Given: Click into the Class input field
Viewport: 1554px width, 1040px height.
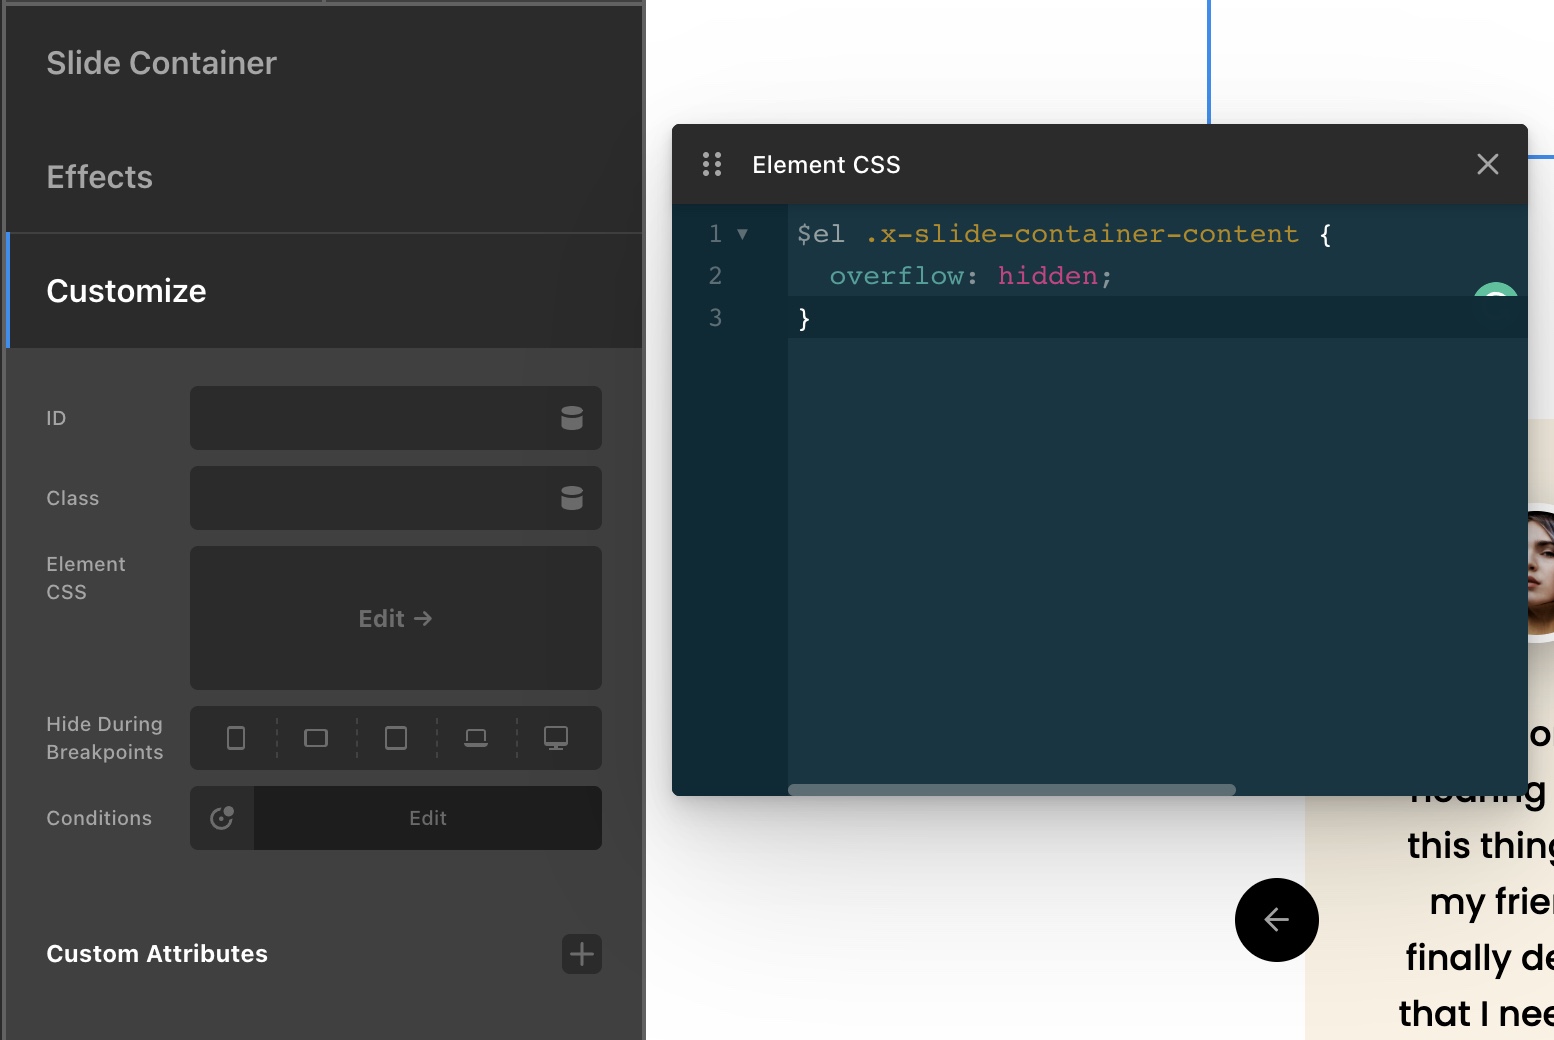Looking at the screenshot, I should (x=372, y=498).
